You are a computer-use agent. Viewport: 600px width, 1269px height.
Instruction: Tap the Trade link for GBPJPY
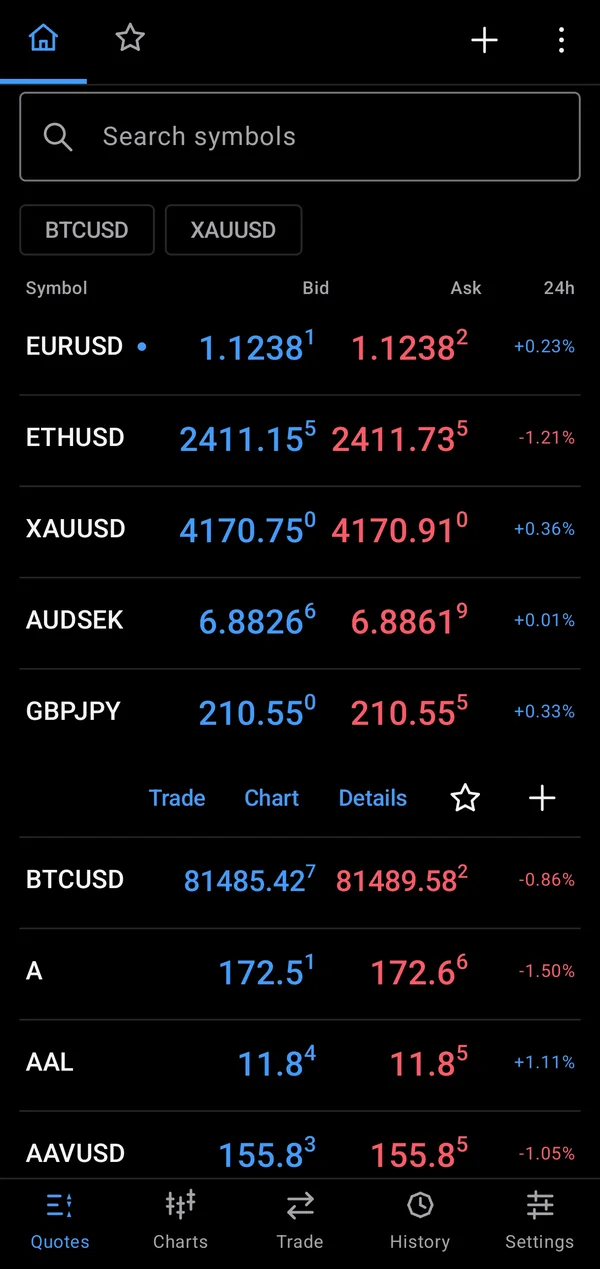point(177,798)
